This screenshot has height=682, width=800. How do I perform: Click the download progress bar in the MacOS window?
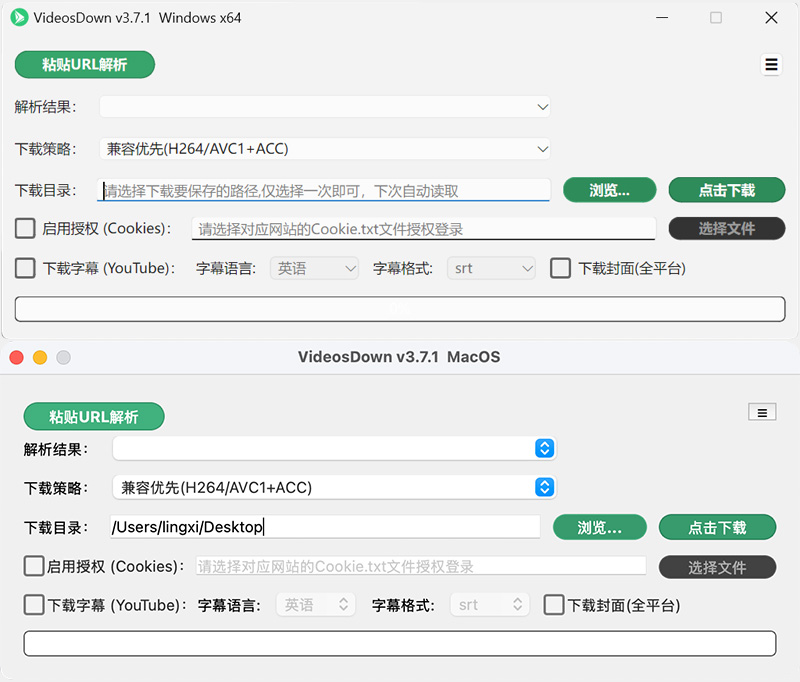coord(400,644)
